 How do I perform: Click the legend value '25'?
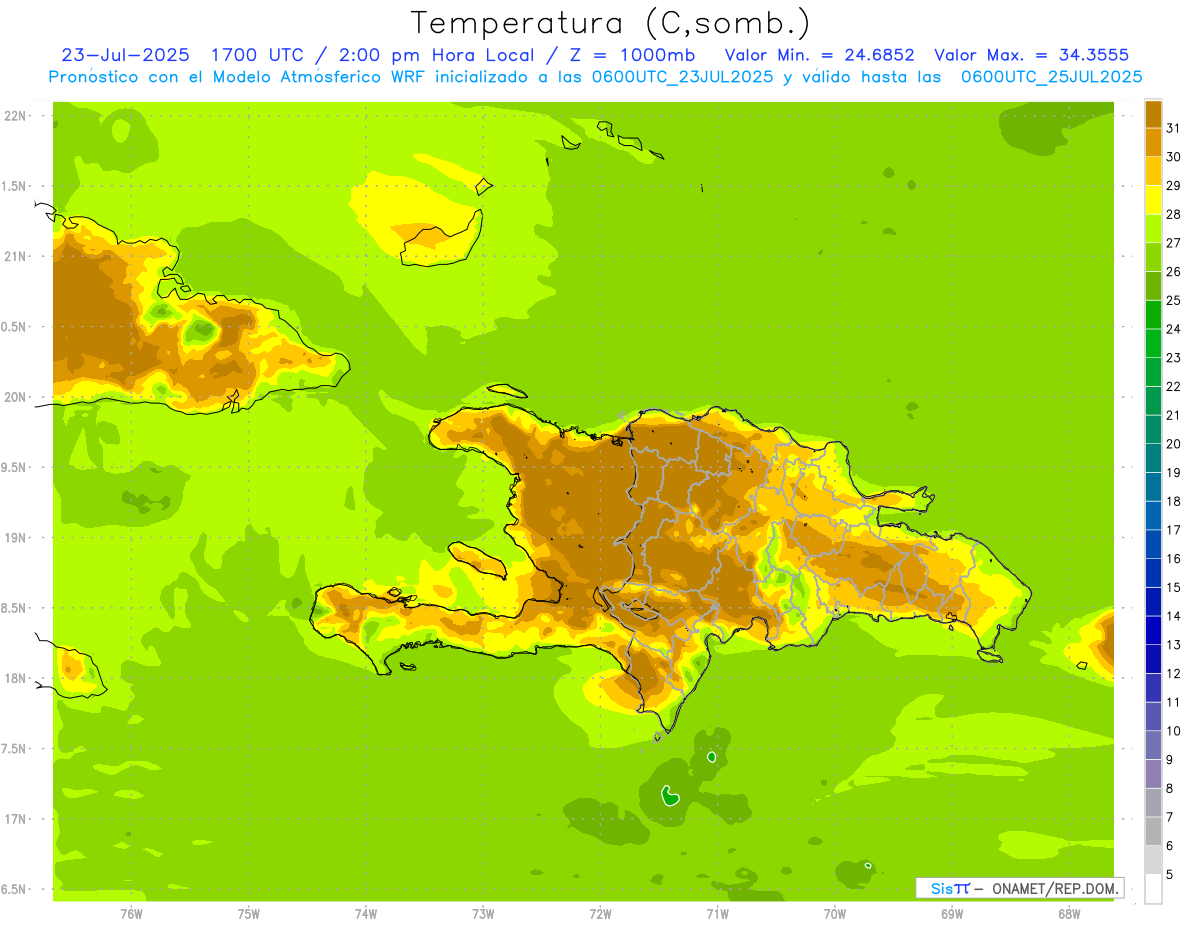coord(1173,300)
